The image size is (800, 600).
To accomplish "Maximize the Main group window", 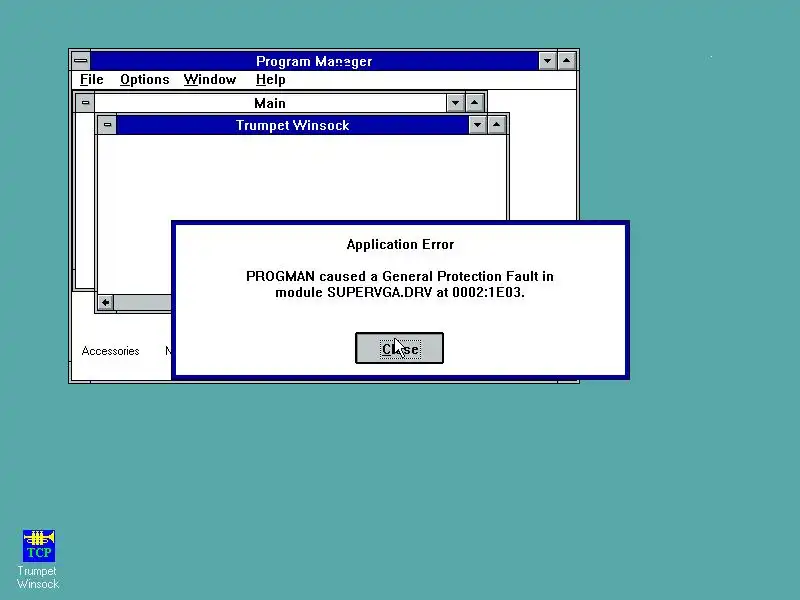I will [474, 103].
